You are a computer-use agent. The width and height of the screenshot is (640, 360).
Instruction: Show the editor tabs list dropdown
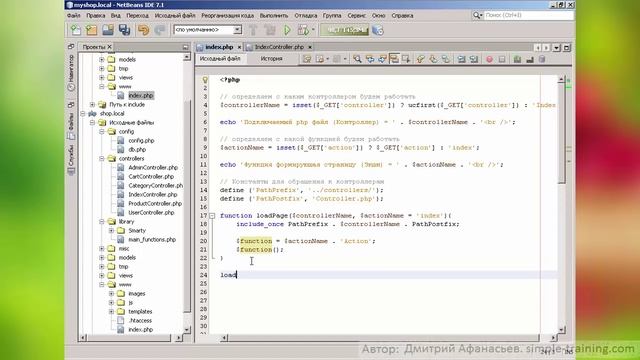[556, 48]
